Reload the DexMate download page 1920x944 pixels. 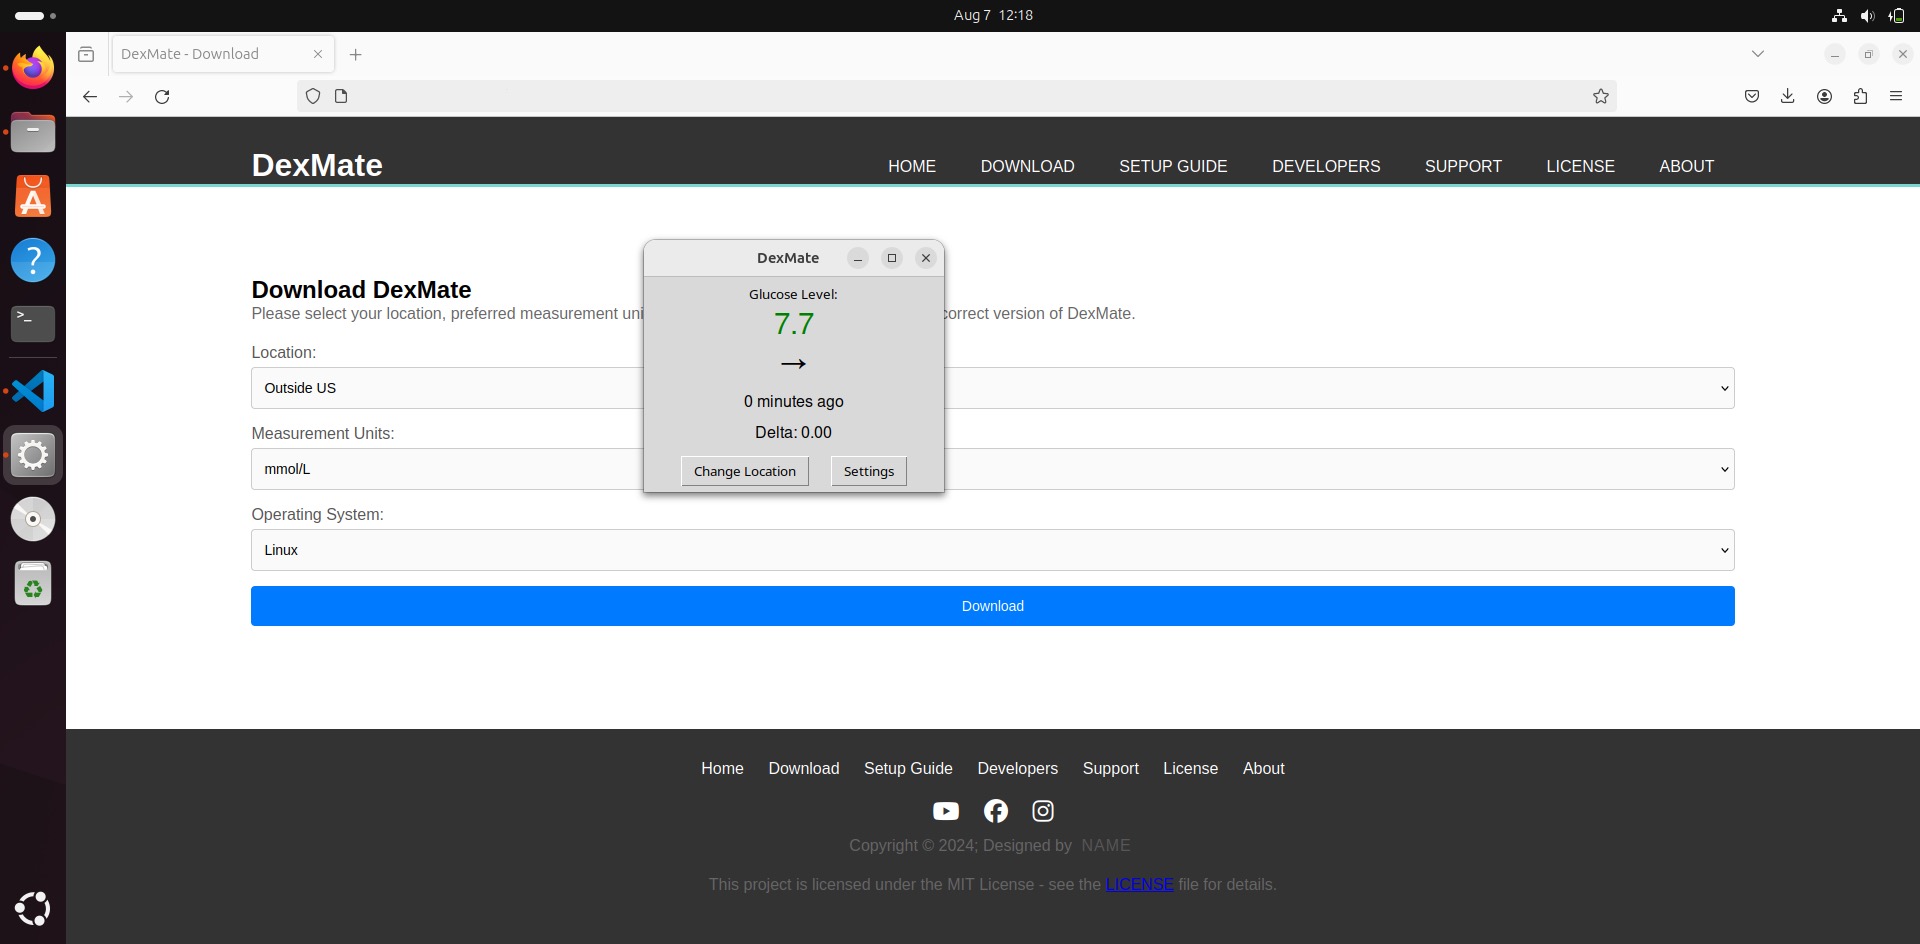click(x=162, y=96)
